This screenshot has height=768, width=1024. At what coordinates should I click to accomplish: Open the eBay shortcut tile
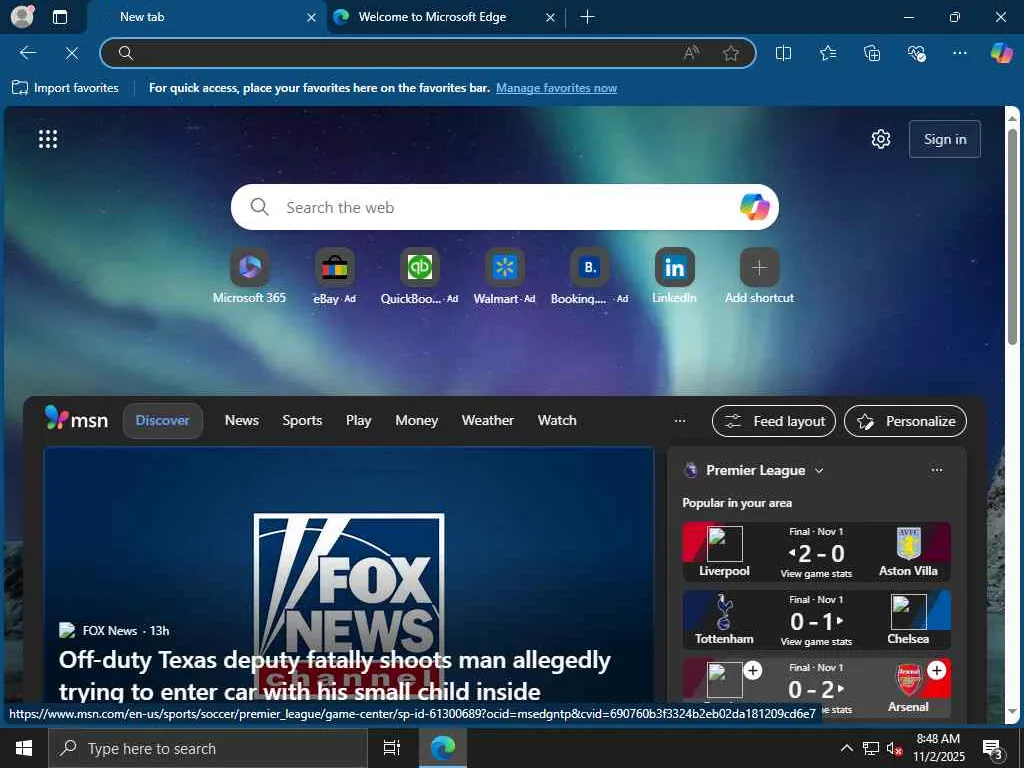point(334,276)
